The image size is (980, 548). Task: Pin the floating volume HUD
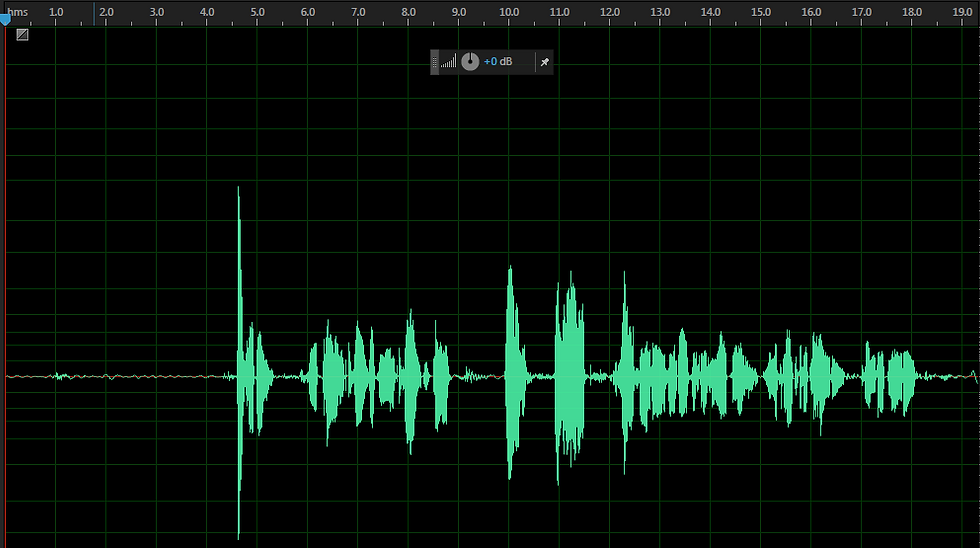tap(544, 62)
